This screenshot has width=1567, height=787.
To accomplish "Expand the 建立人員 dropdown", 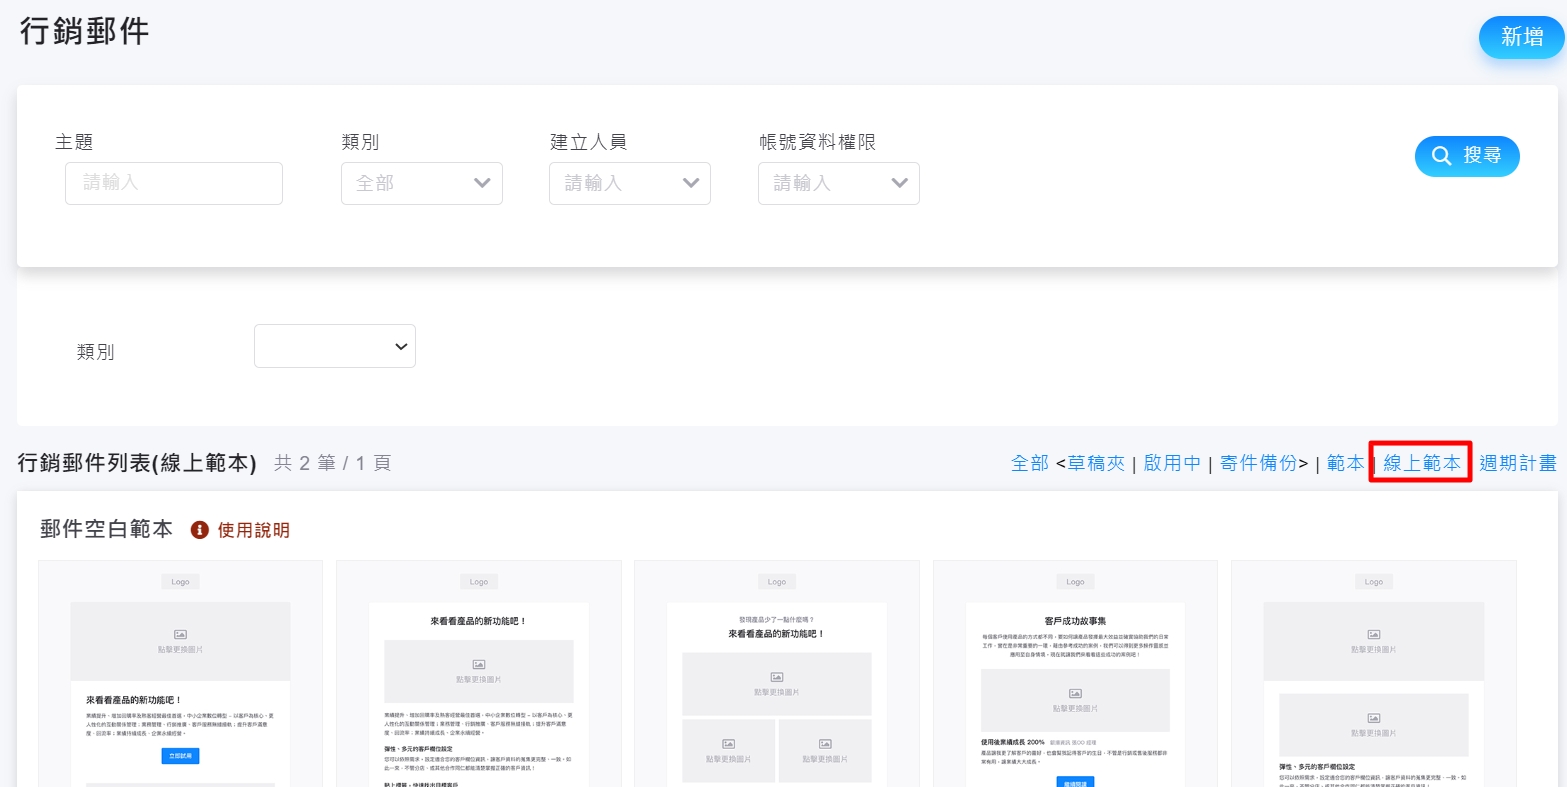I will click(x=629, y=184).
